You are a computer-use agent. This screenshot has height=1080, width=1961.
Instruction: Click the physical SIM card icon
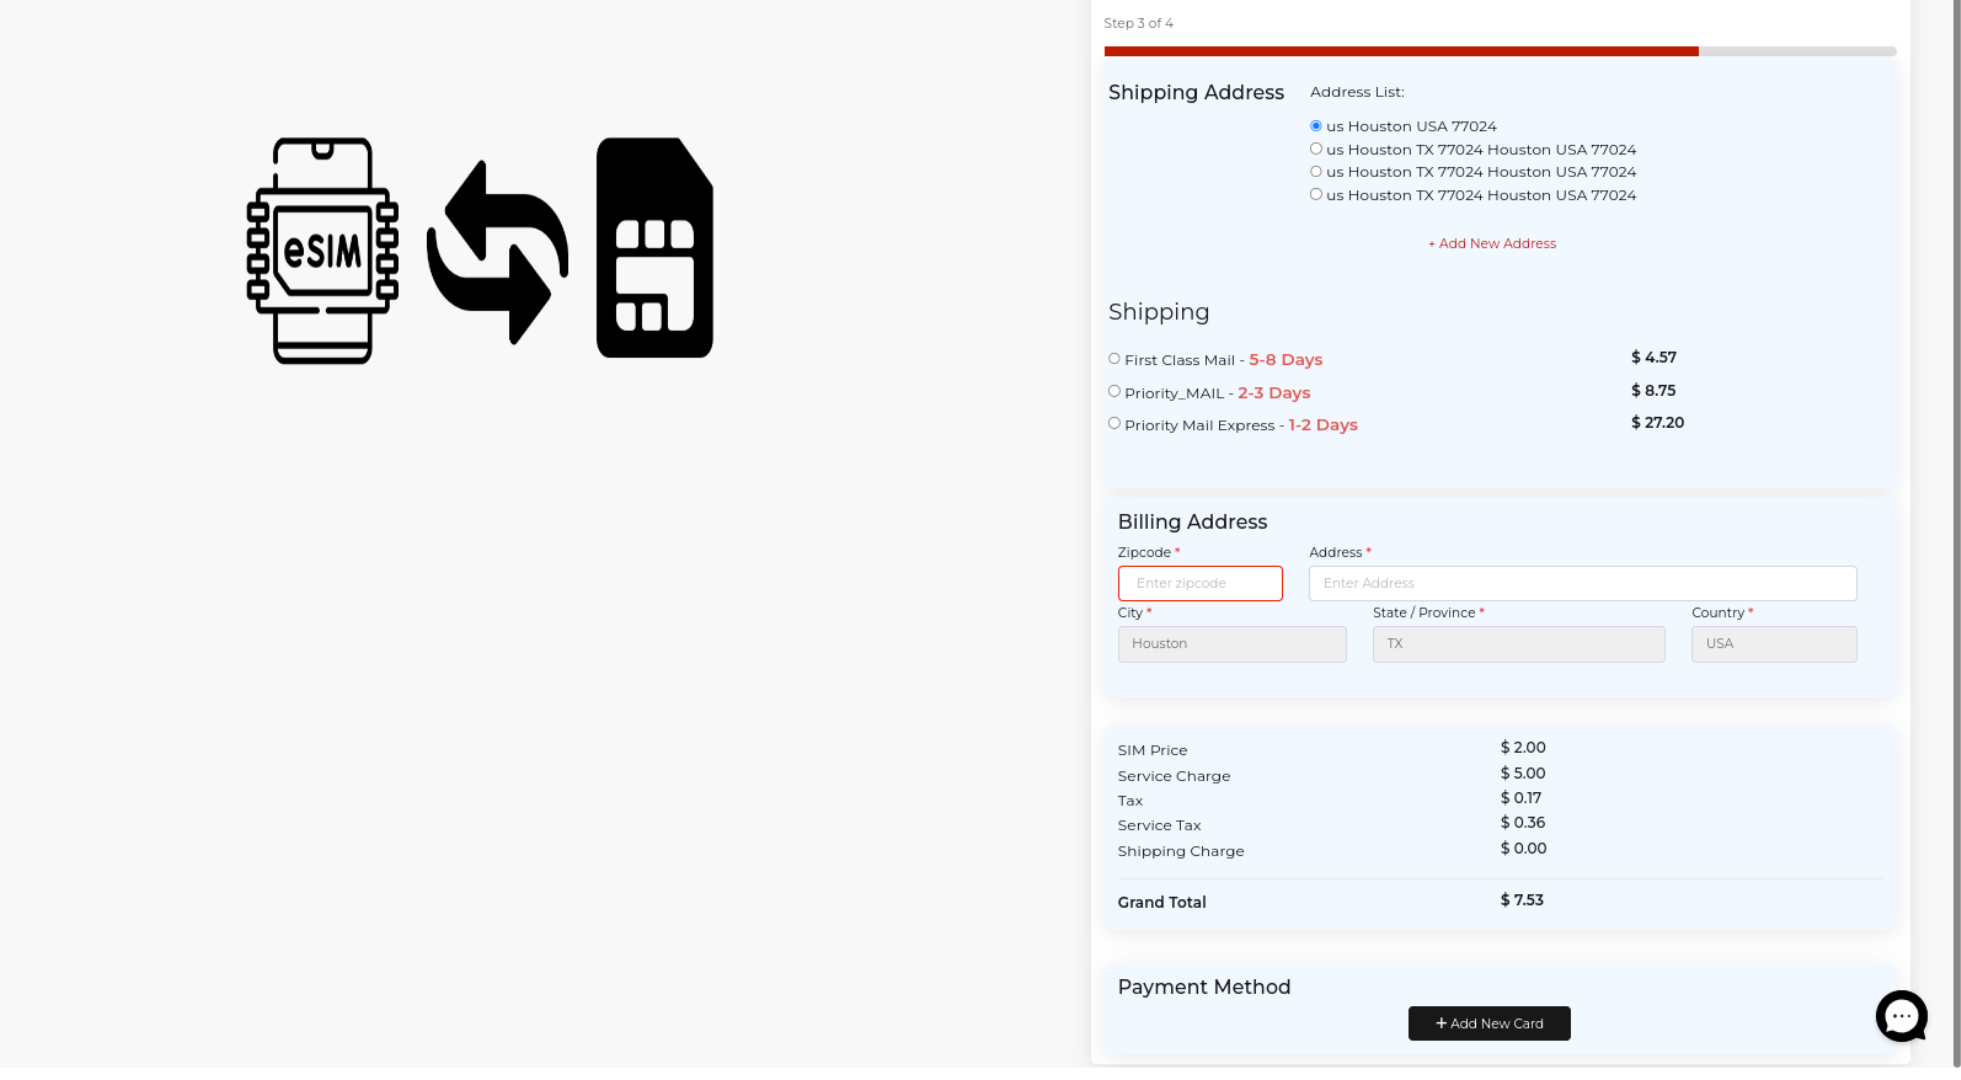pyautogui.click(x=654, y=248)
